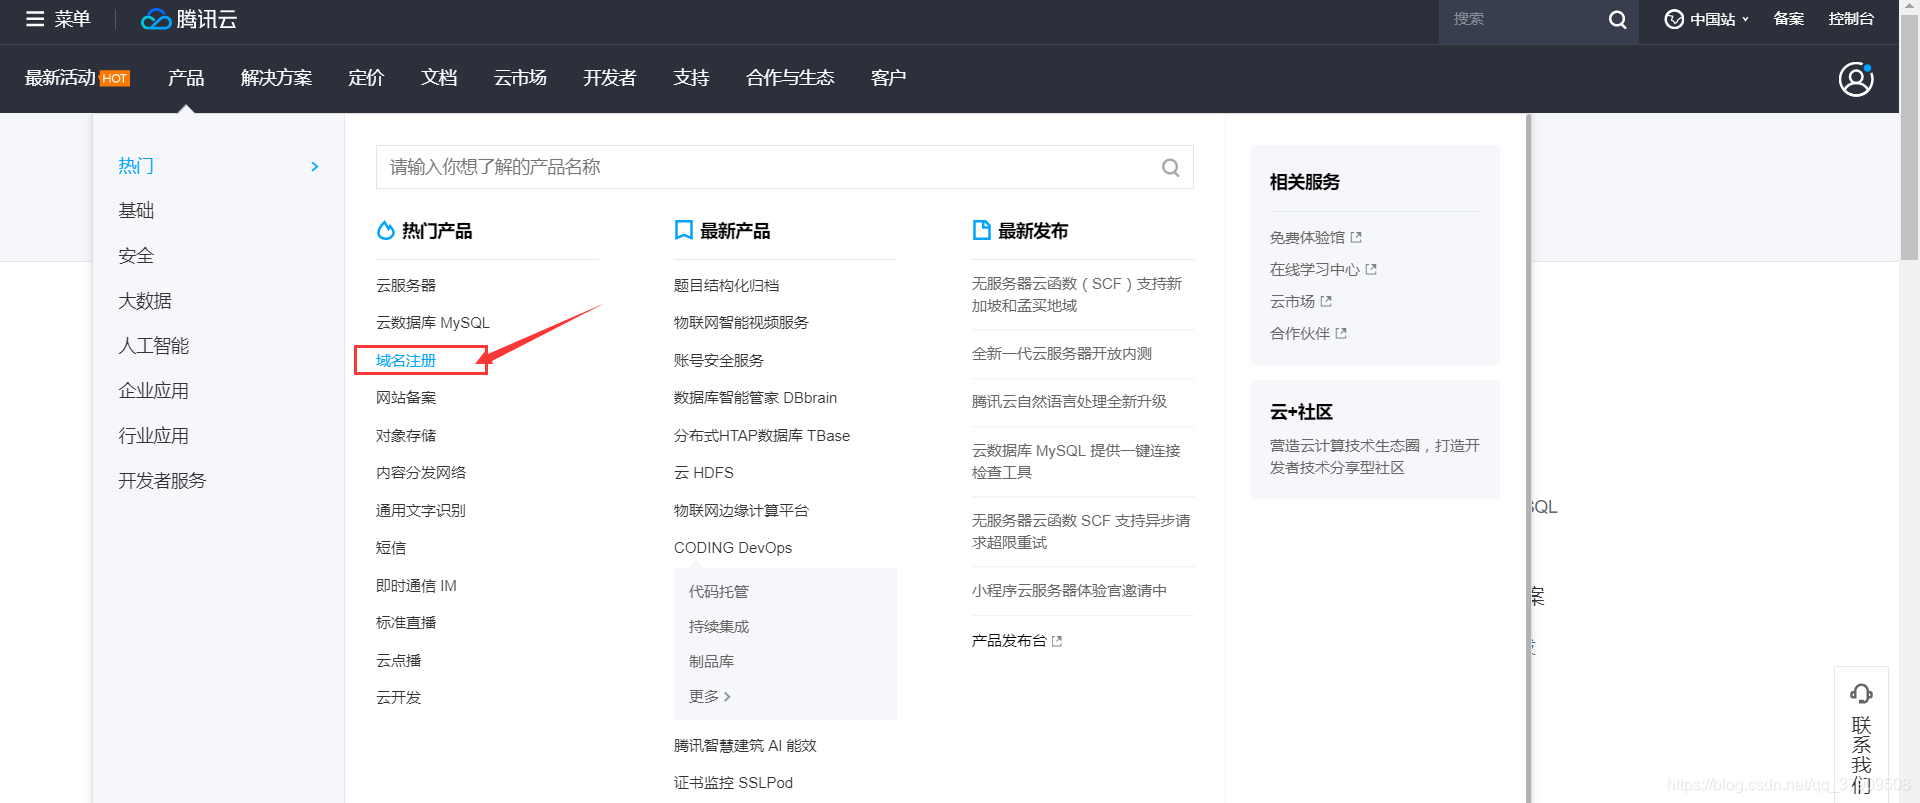The height and width of the screenshot is (803, 1920).
Task: Open the 云服务器 product link
Action: coord(406,286)
